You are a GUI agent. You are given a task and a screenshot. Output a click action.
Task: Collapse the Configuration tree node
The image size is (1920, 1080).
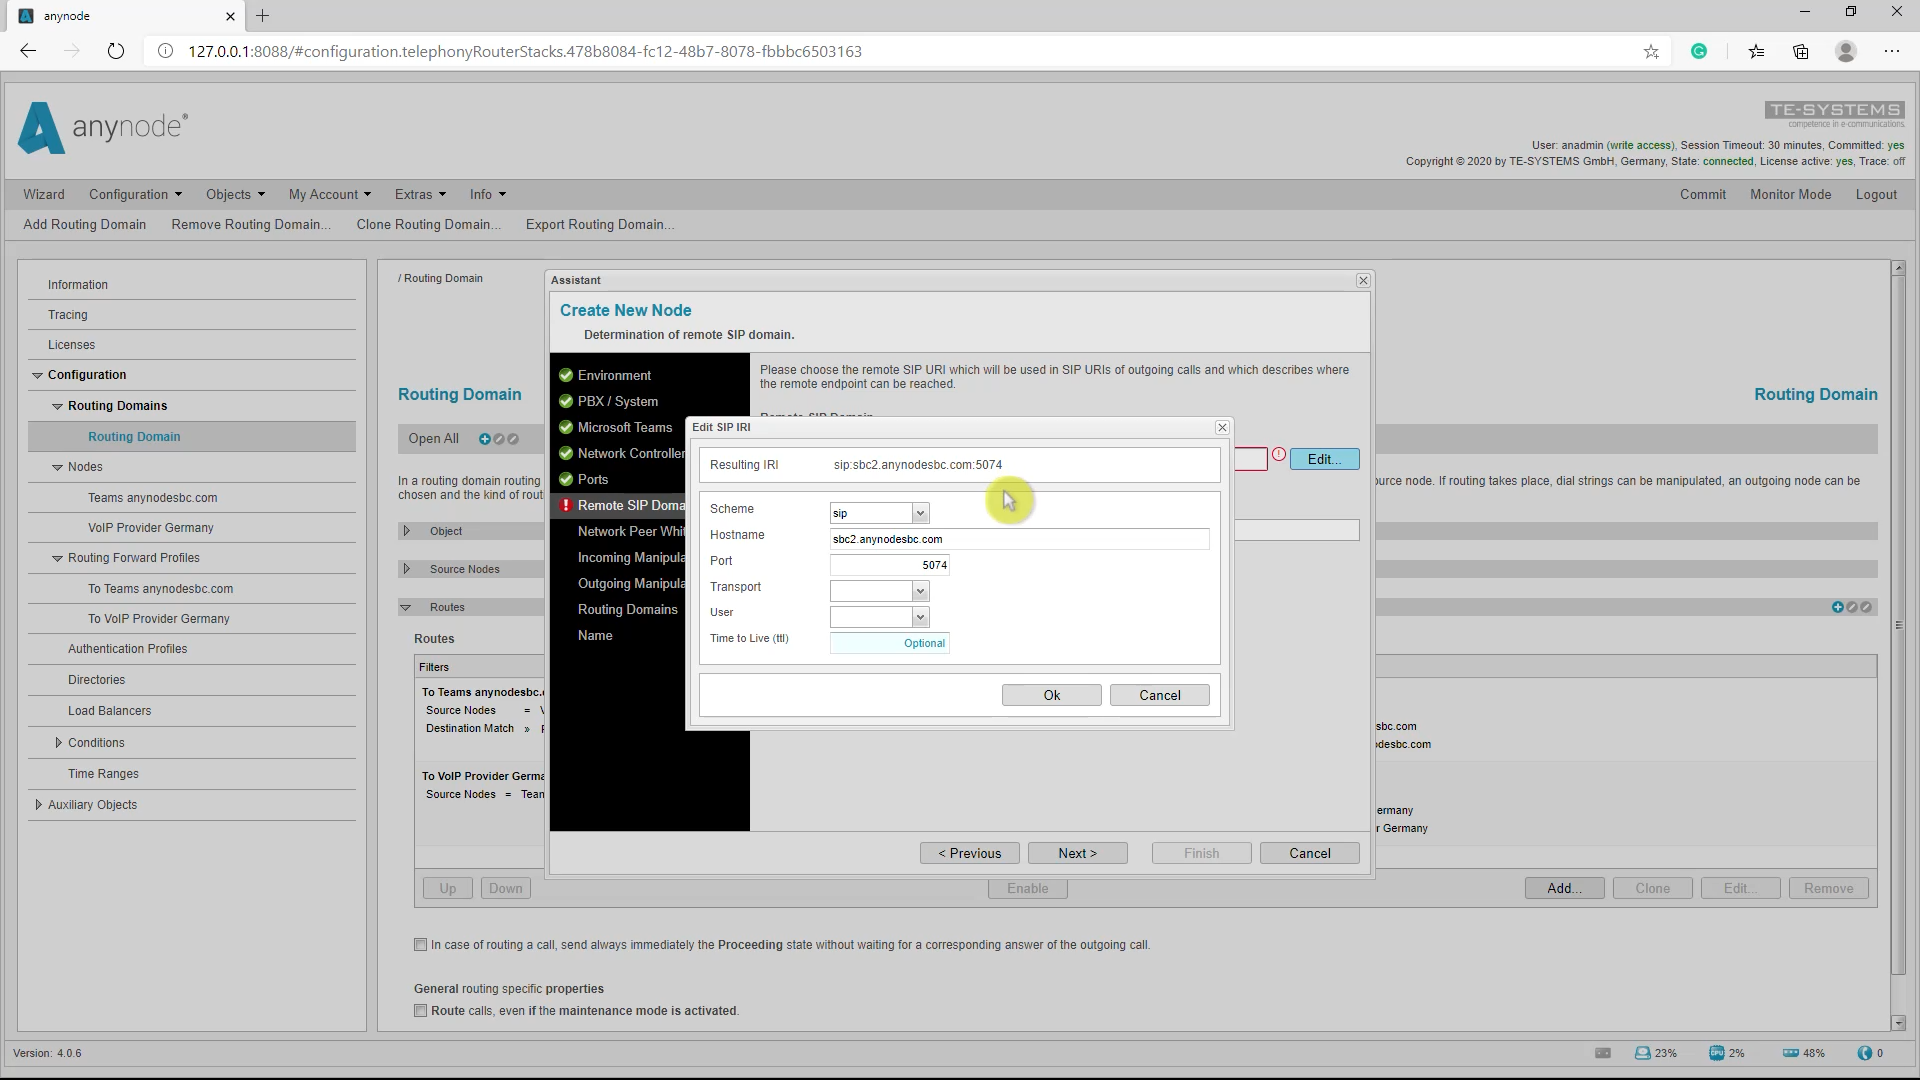38,375
